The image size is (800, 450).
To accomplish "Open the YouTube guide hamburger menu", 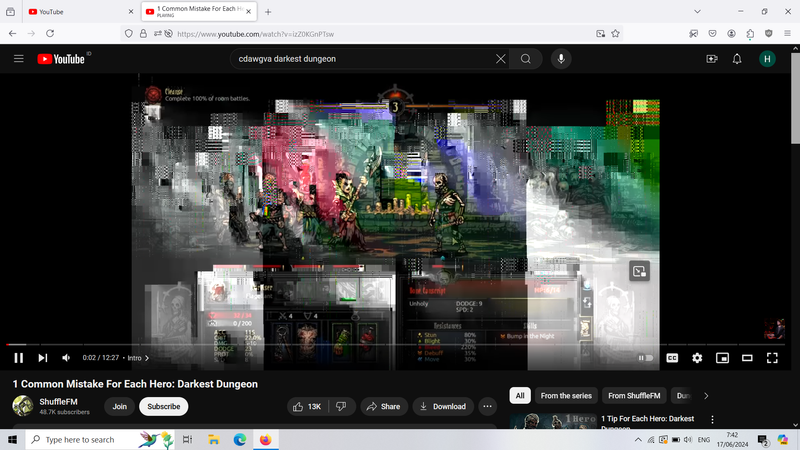I will 18,59.
